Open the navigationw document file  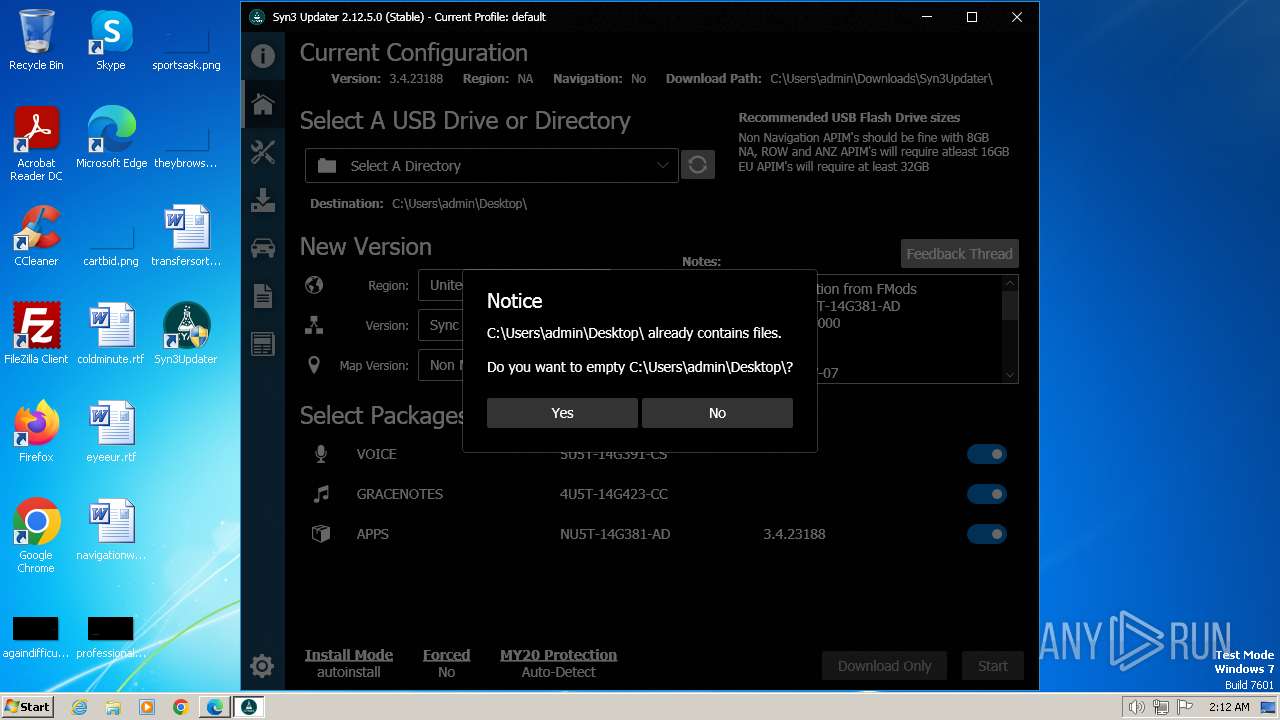(x=111, y=530)
